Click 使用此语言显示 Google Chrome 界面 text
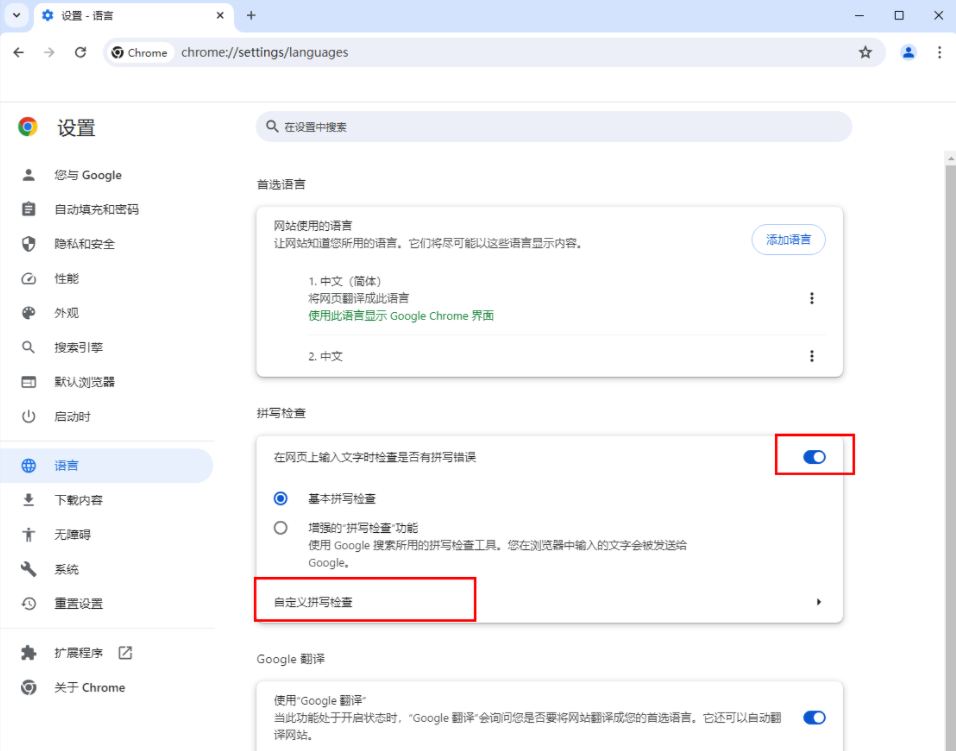Viewport: 956px width, 751px height. pyautogui.click(x=401, y=316)
